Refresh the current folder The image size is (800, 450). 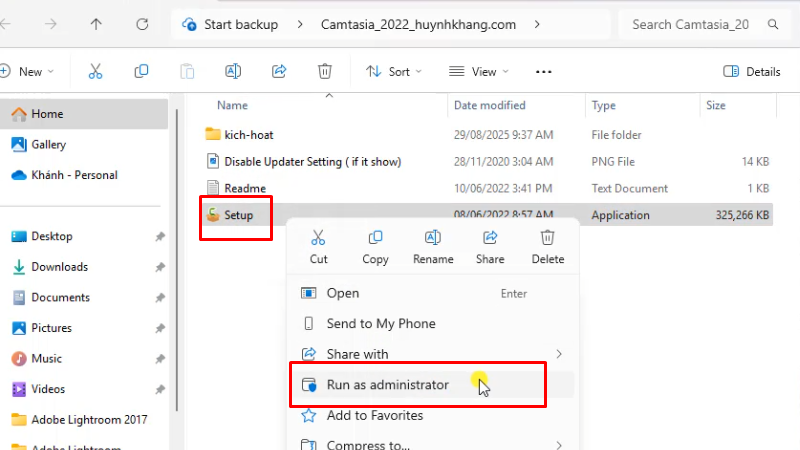(x=142, y=24)
